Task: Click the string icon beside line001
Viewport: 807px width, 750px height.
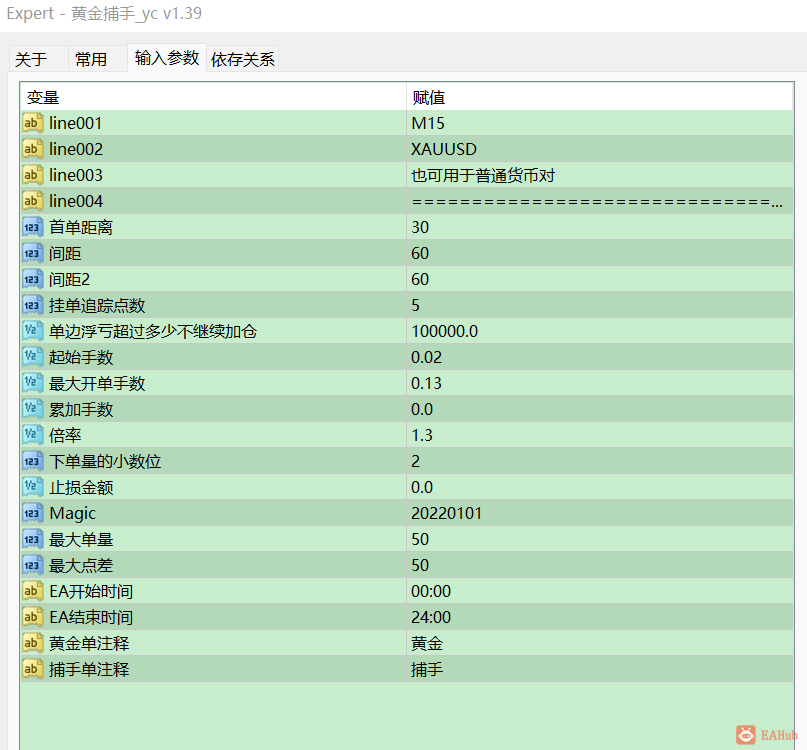Action: [x=32, y=123]
